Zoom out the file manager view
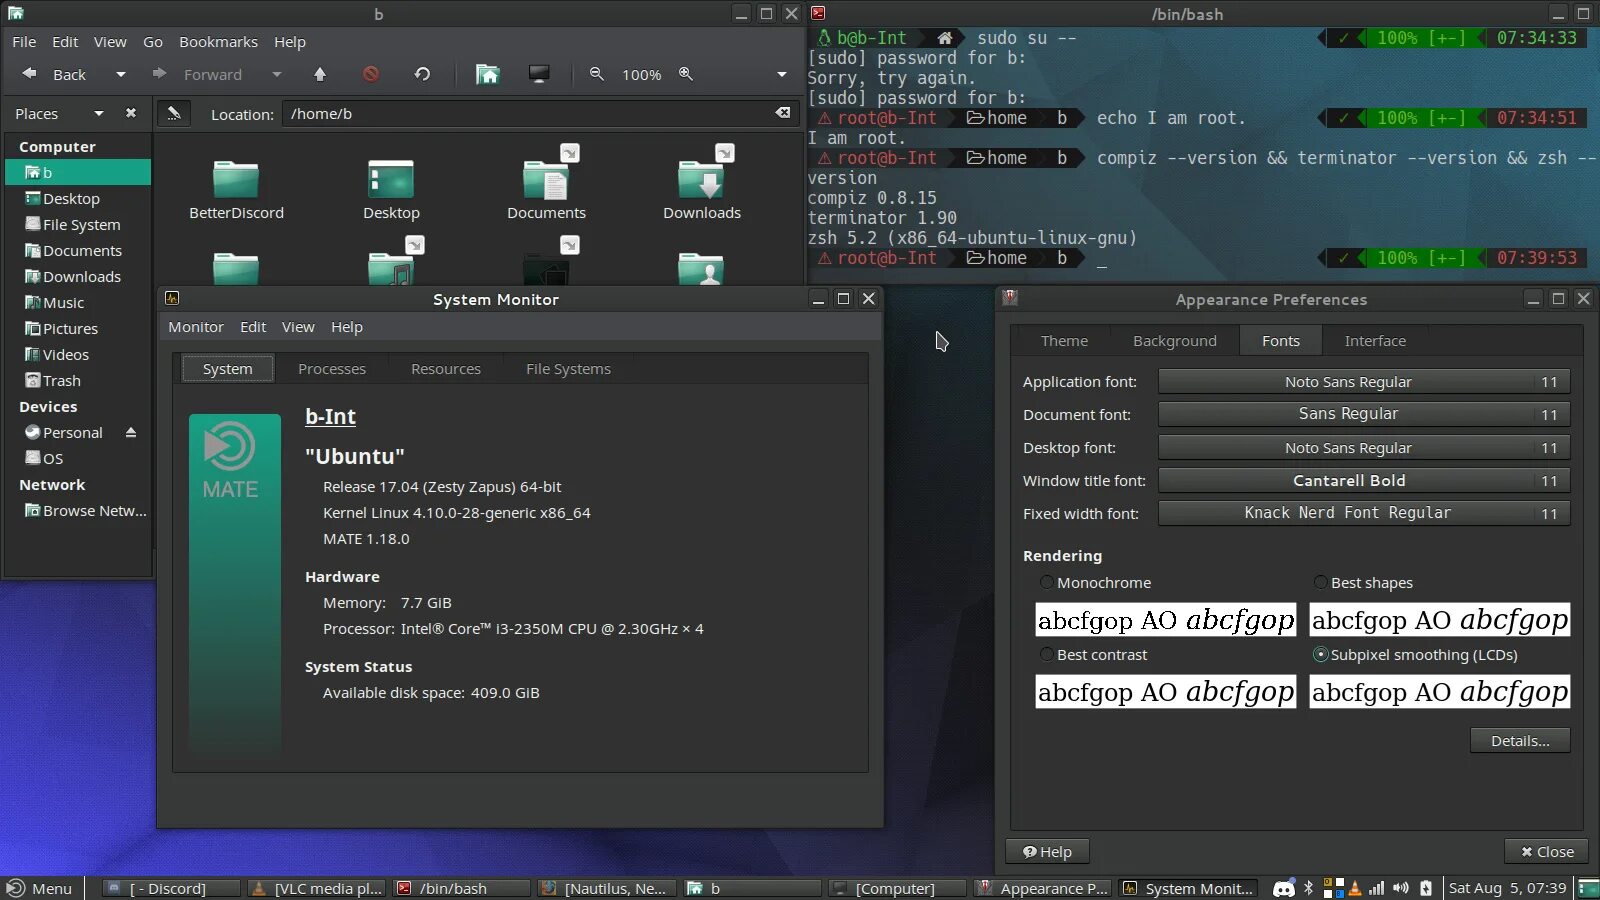This screenshot has width=1600, height=900. pos(597,74)
